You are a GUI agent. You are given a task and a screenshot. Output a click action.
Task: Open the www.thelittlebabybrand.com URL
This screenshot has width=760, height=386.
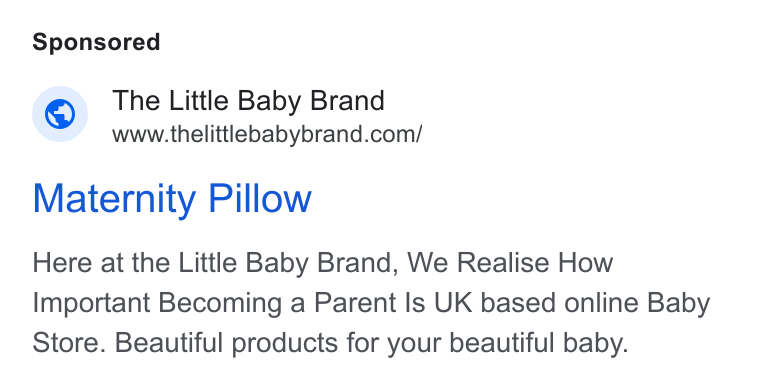point(267,134)
